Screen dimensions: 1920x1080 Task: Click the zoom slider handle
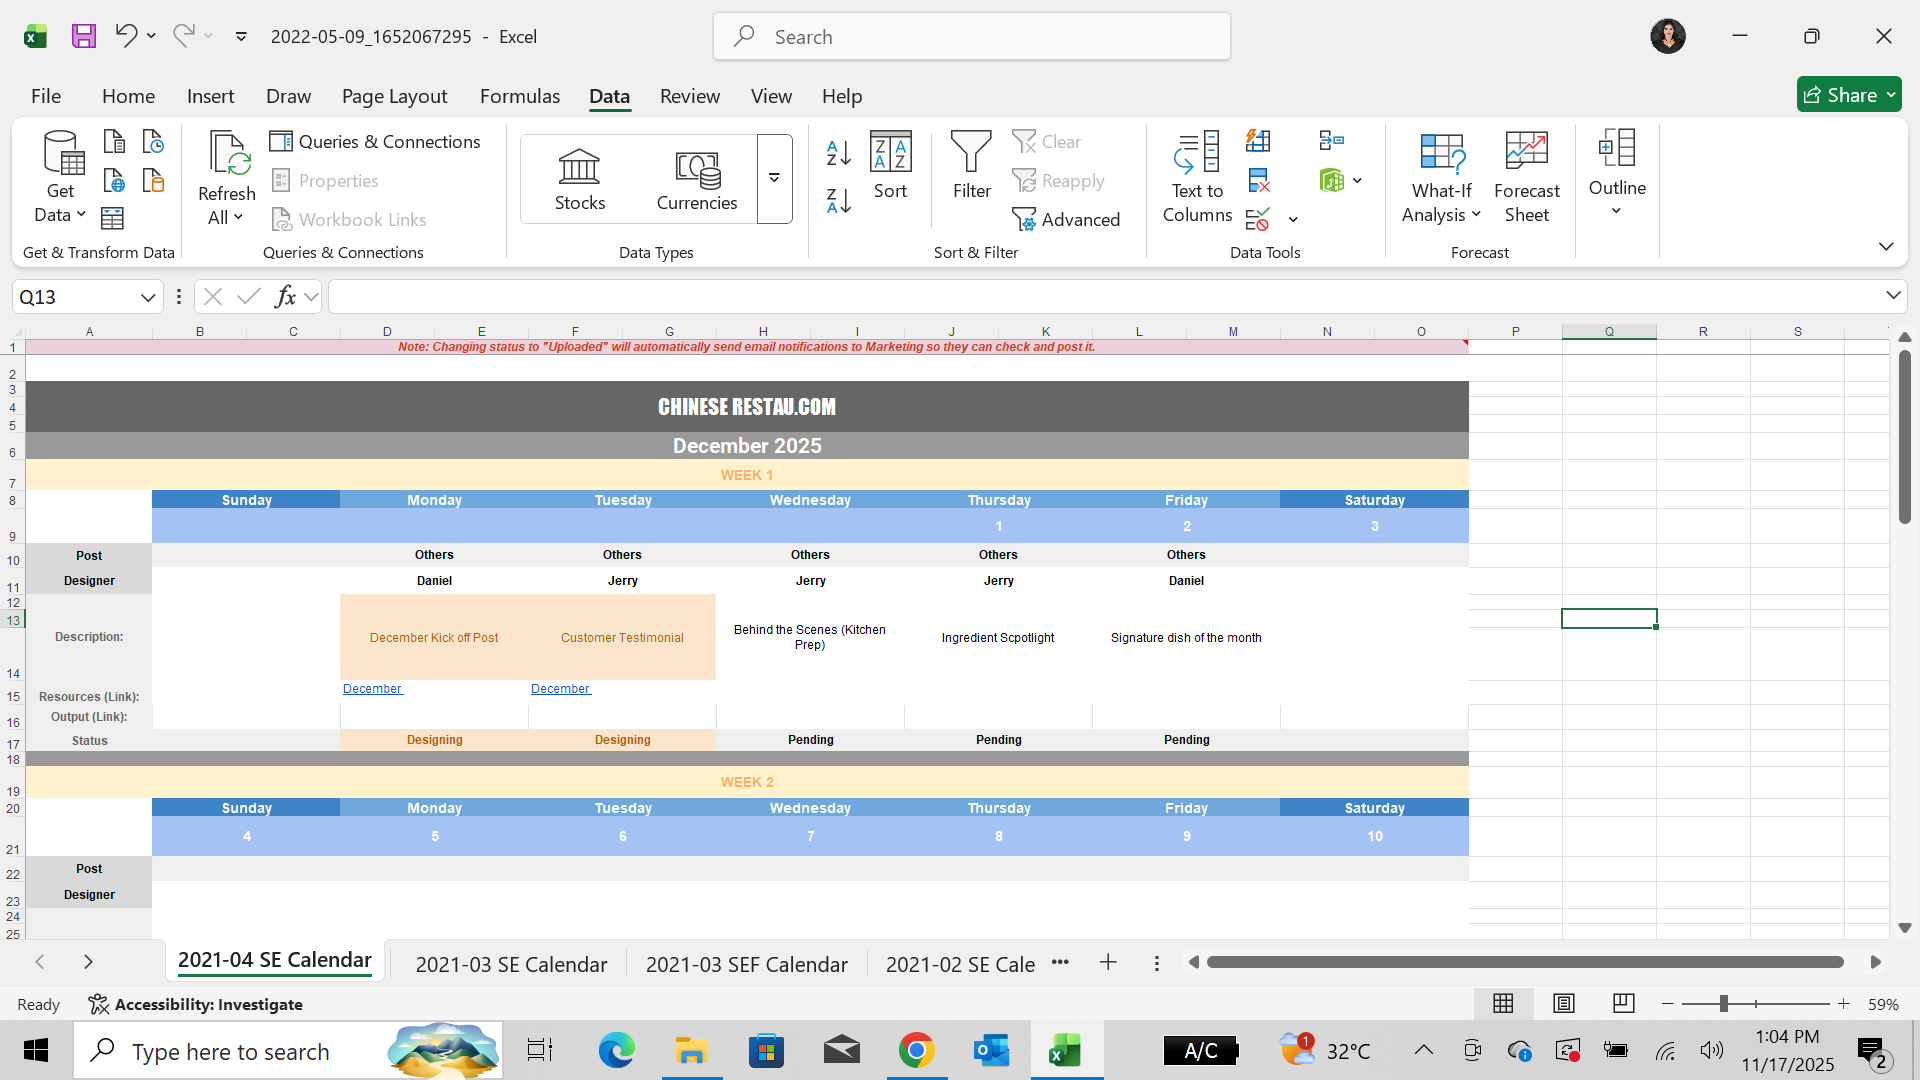pos(1724,1003)
